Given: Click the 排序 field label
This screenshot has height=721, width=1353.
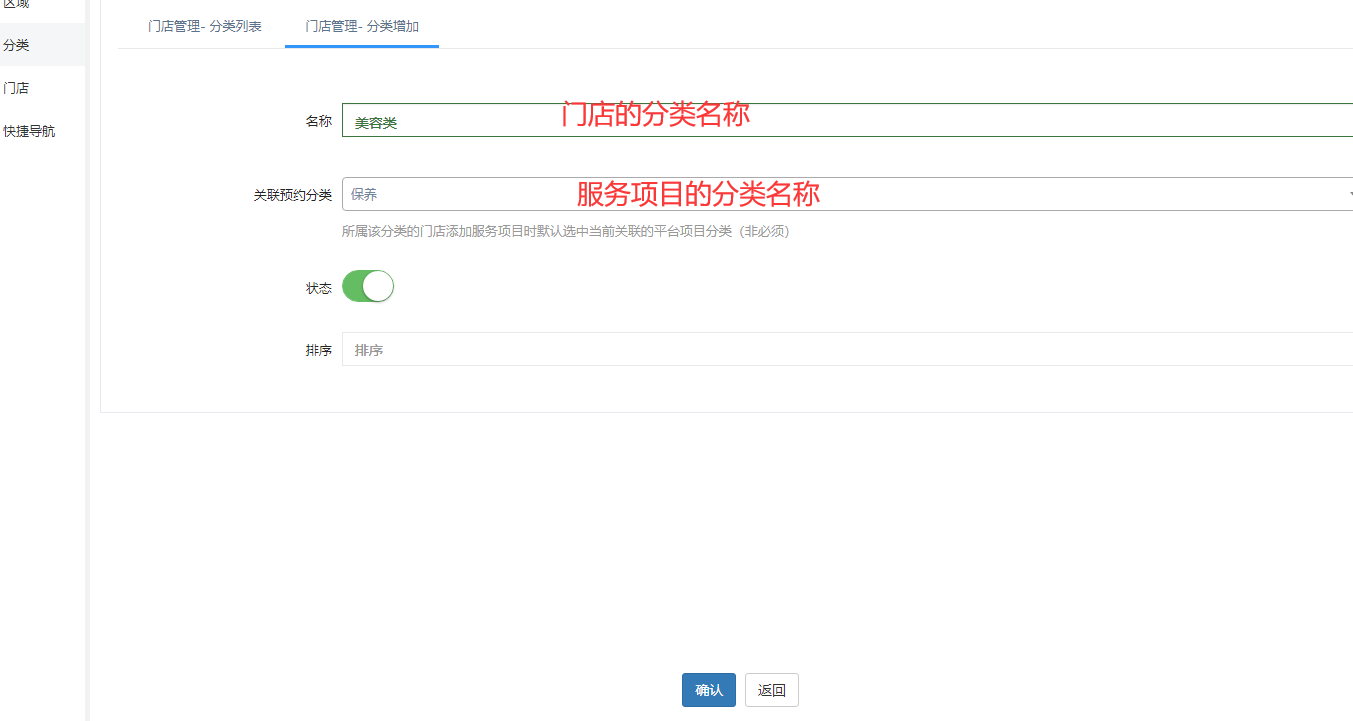Looking at the screenshot, I should pos(318,351).
